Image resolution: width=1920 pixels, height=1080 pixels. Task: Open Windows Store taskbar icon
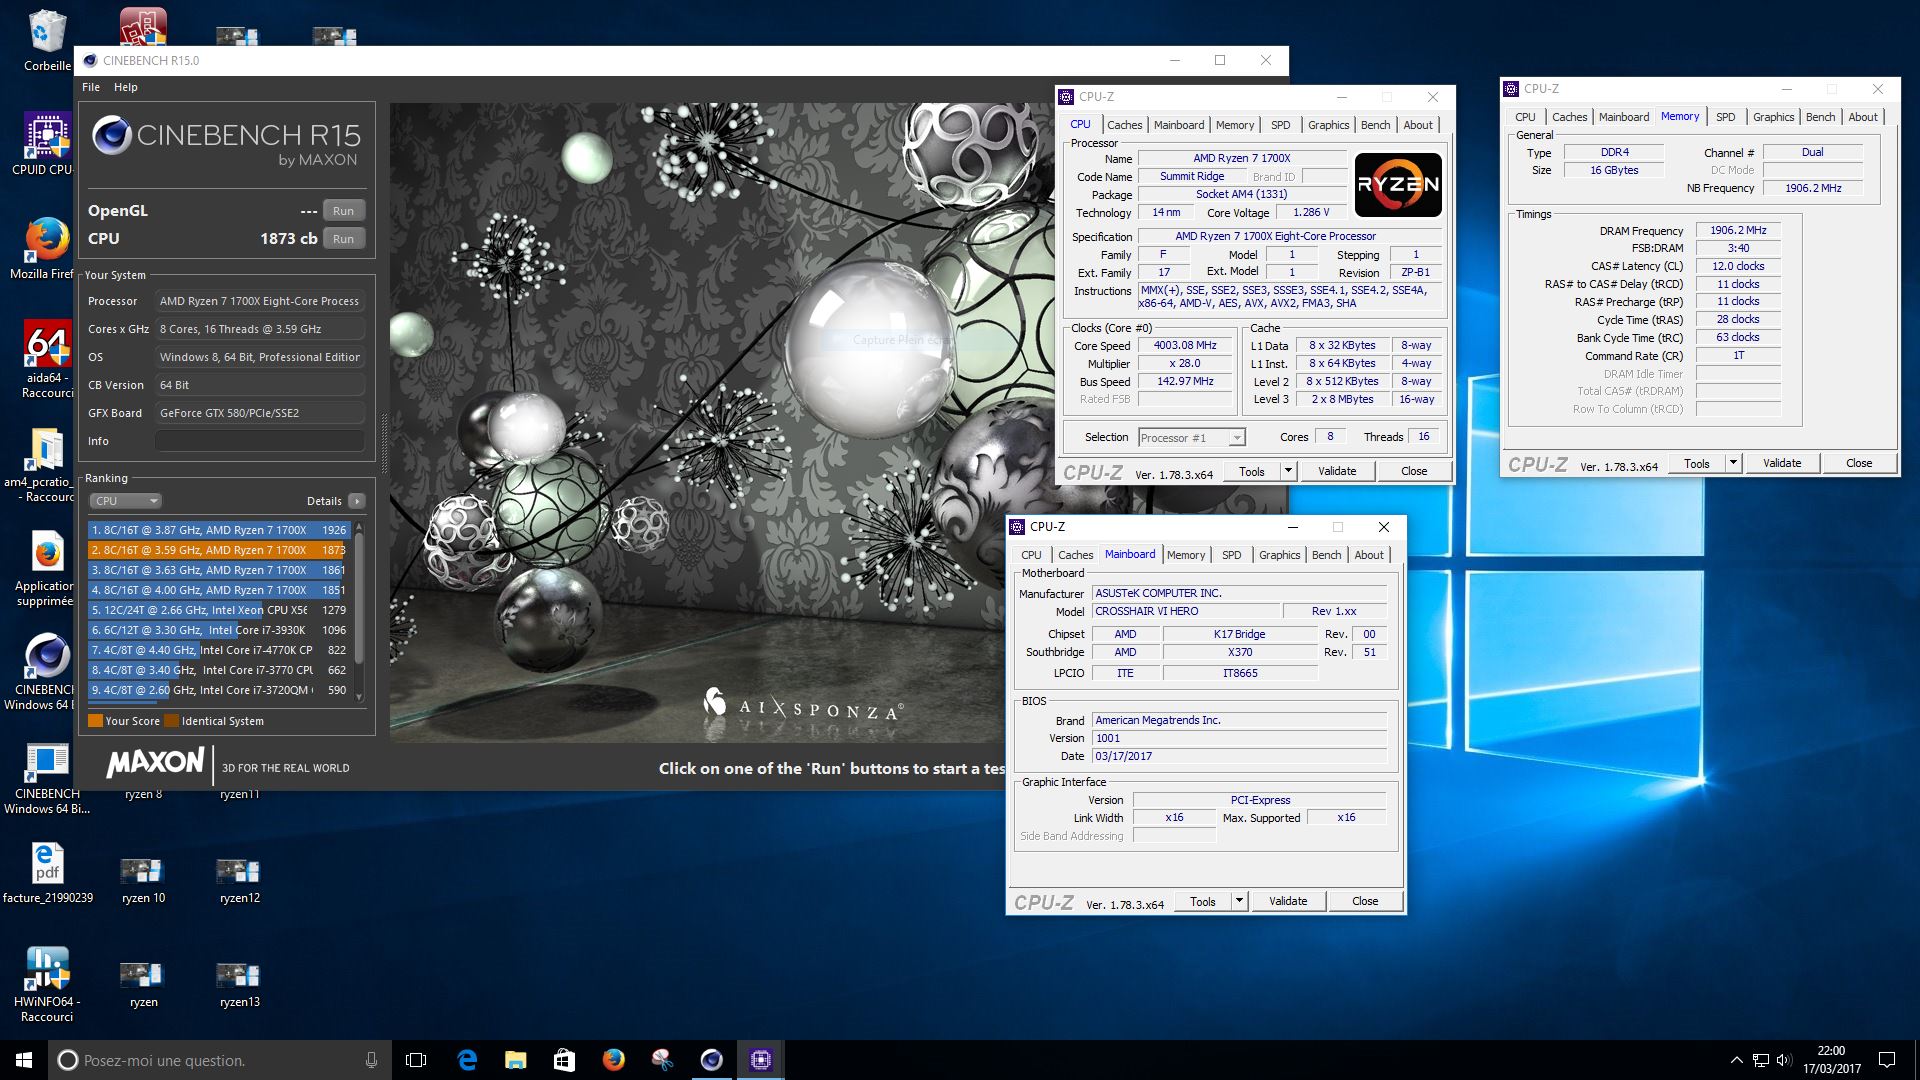[564, 1060]
